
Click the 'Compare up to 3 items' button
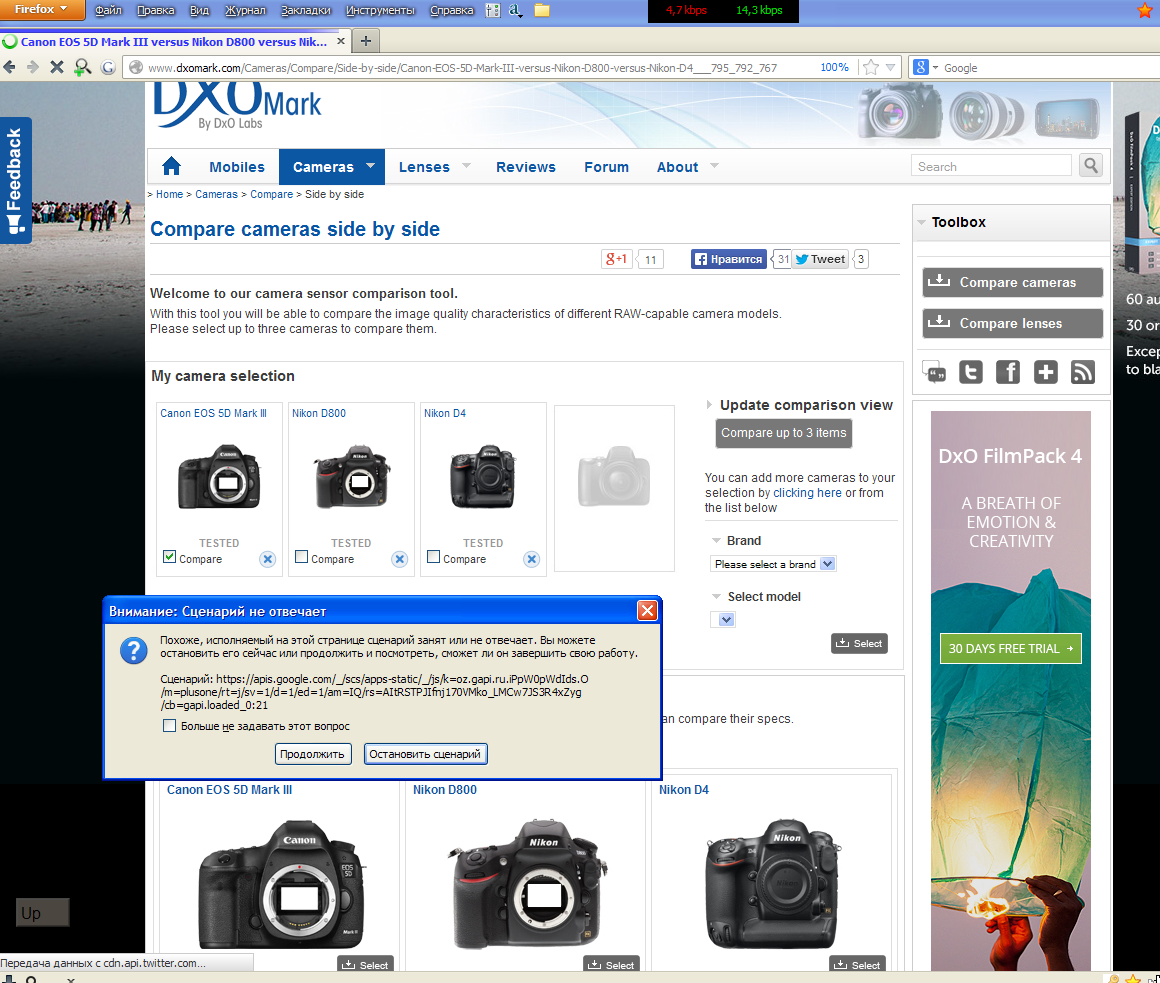pyautogui.click(x=783, y=433)
